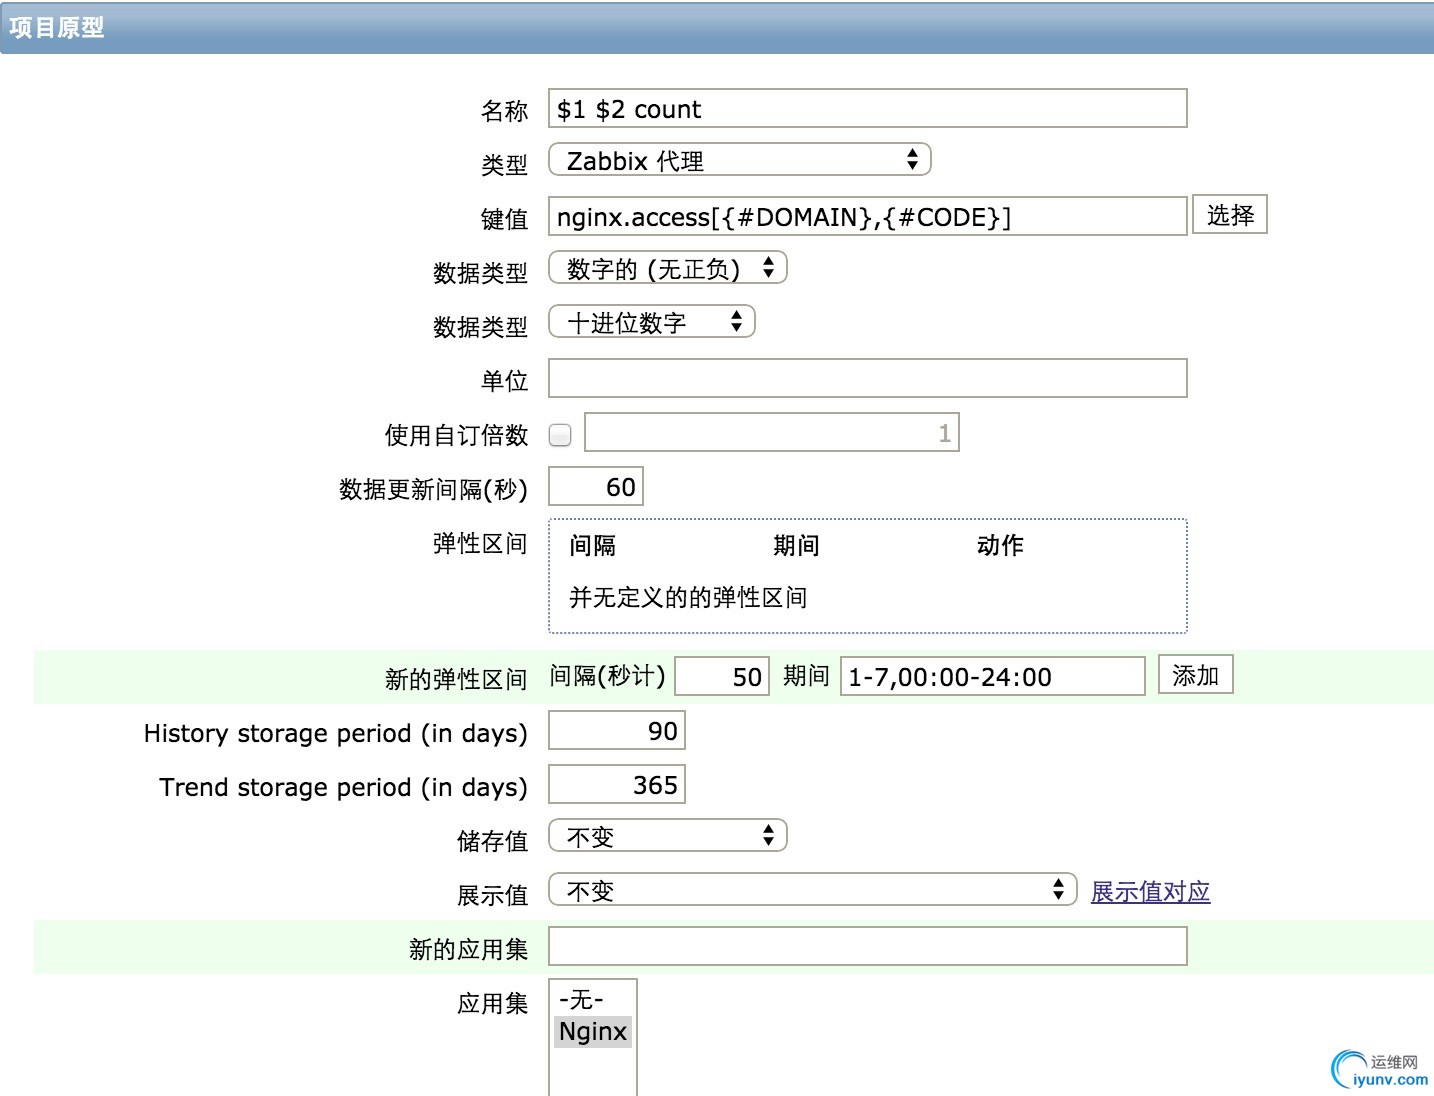This screenshot has height=1096, width=1434.
Task: Click the 名称 input containing $1 $2 count
Action: tap(868, 109)
